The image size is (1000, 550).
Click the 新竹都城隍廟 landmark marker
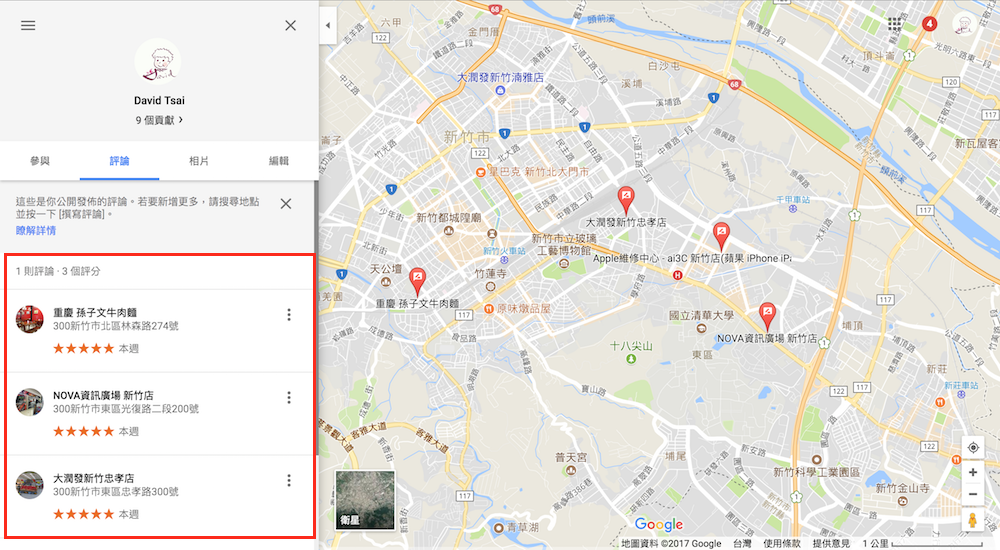tap(449, 230)
